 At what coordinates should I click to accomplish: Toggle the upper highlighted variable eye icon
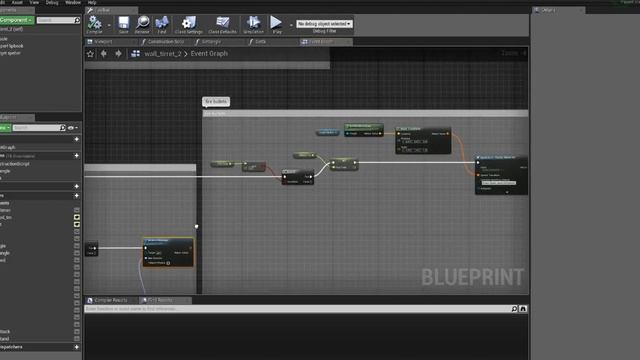[76, 217]
